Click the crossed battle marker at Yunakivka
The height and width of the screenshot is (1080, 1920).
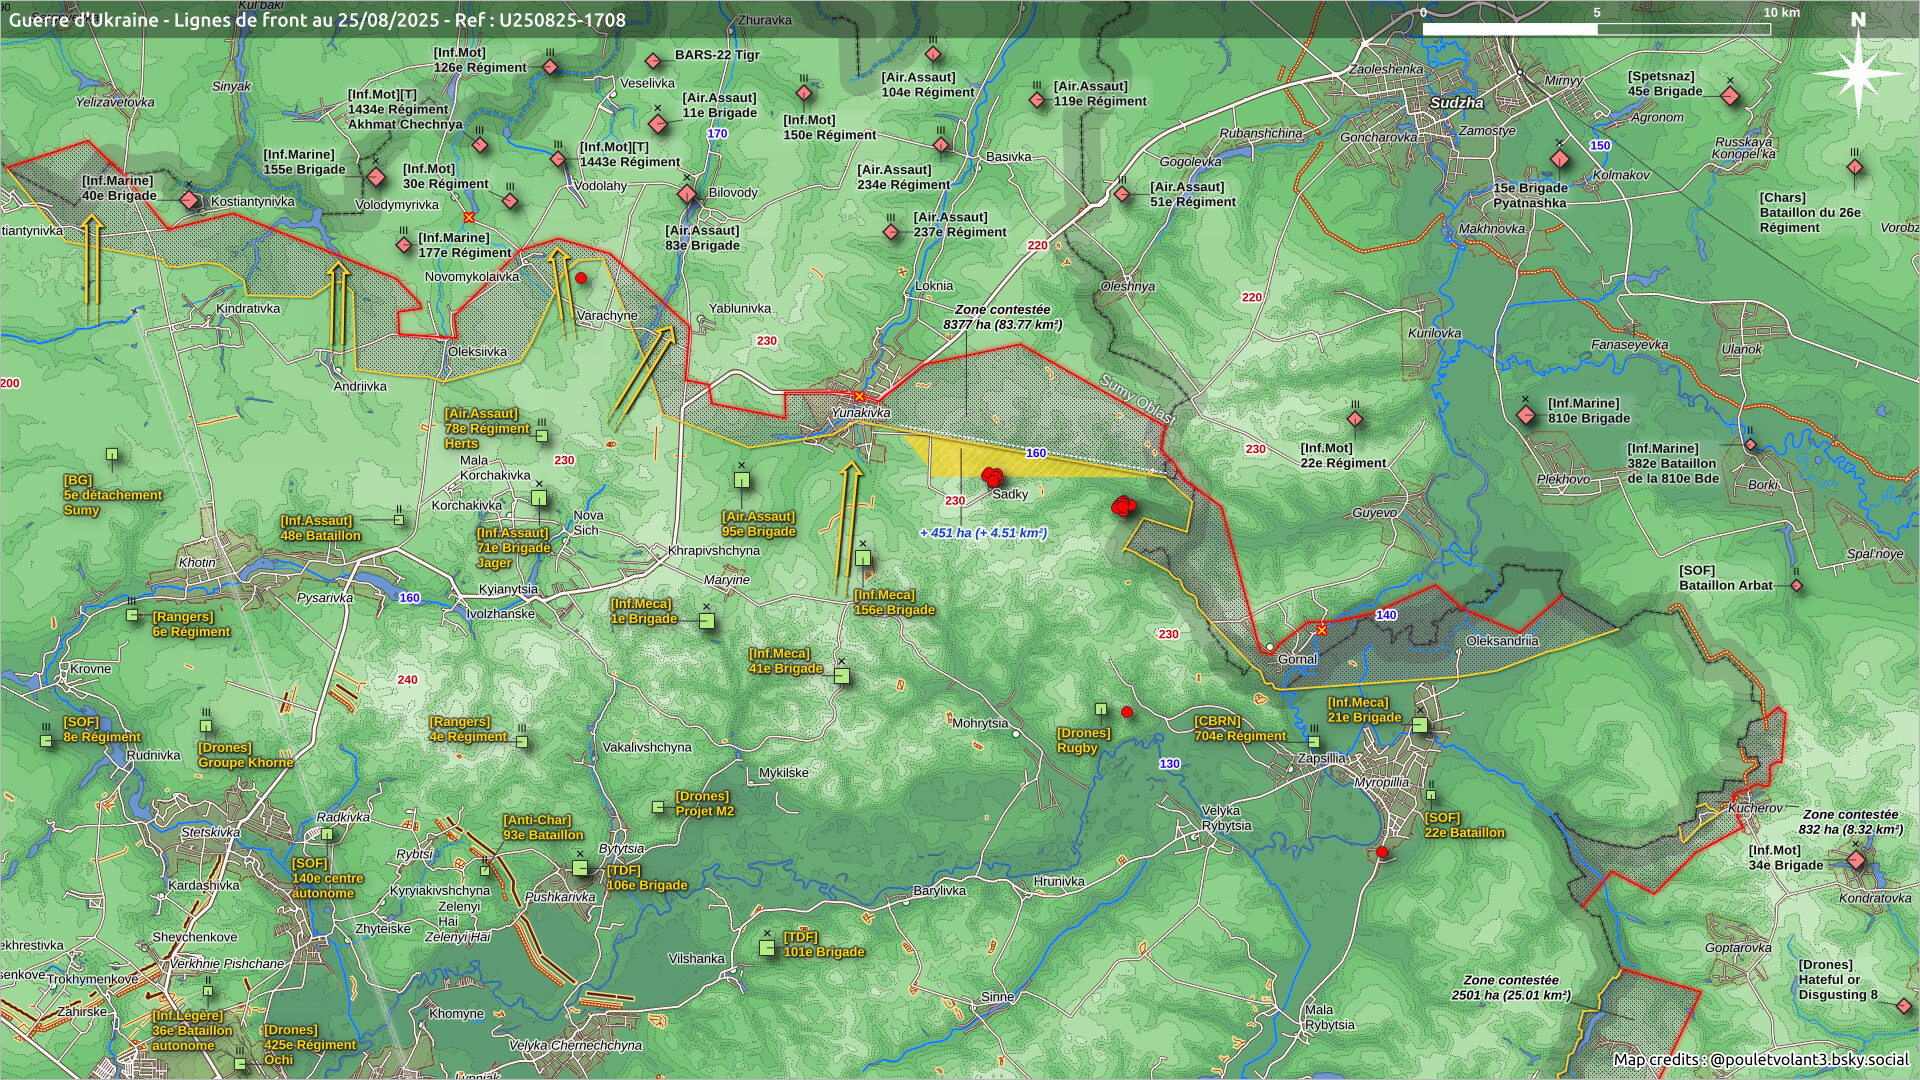858,397
